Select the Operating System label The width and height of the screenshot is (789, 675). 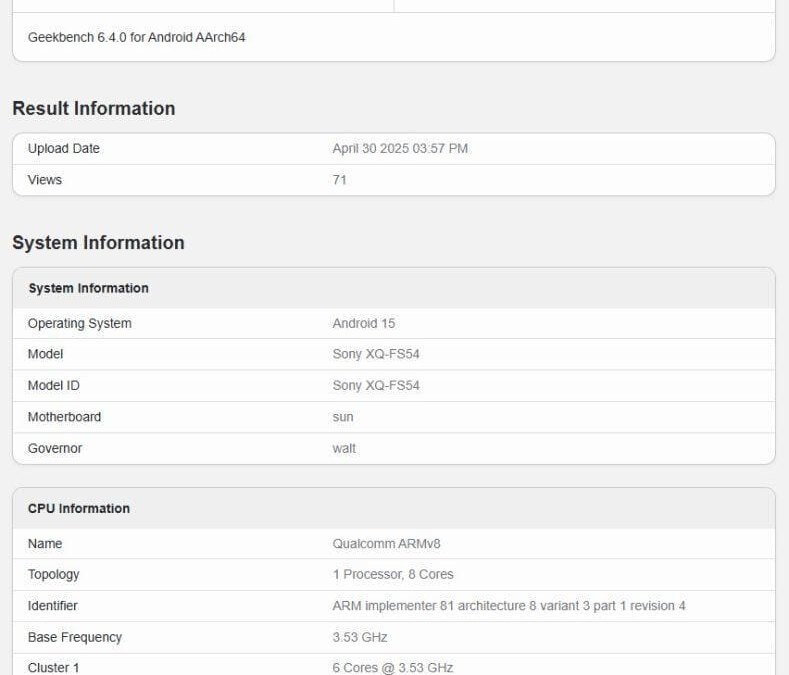79,324
